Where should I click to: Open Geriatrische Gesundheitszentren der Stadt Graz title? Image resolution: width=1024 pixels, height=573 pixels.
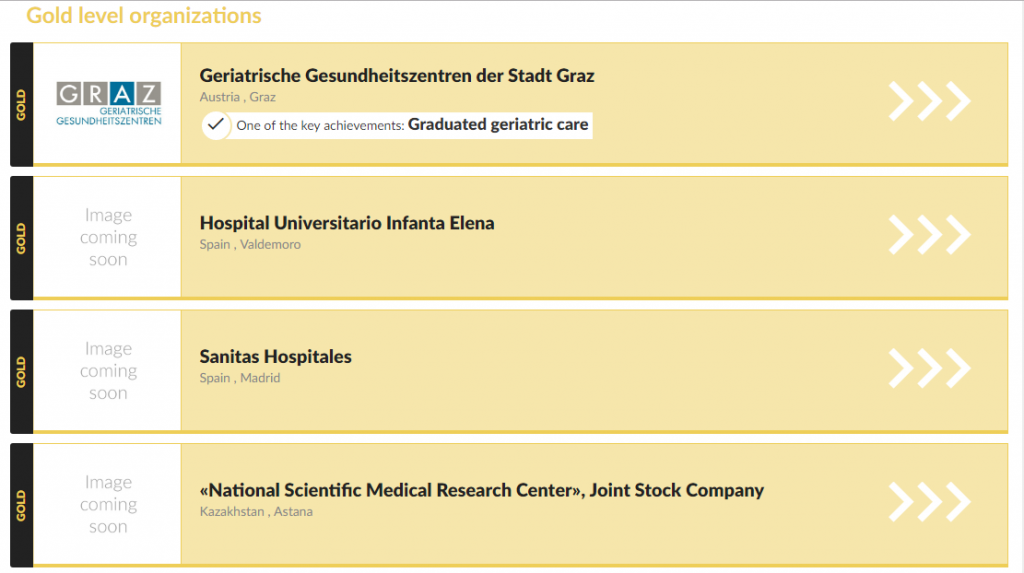click(397, 76)
